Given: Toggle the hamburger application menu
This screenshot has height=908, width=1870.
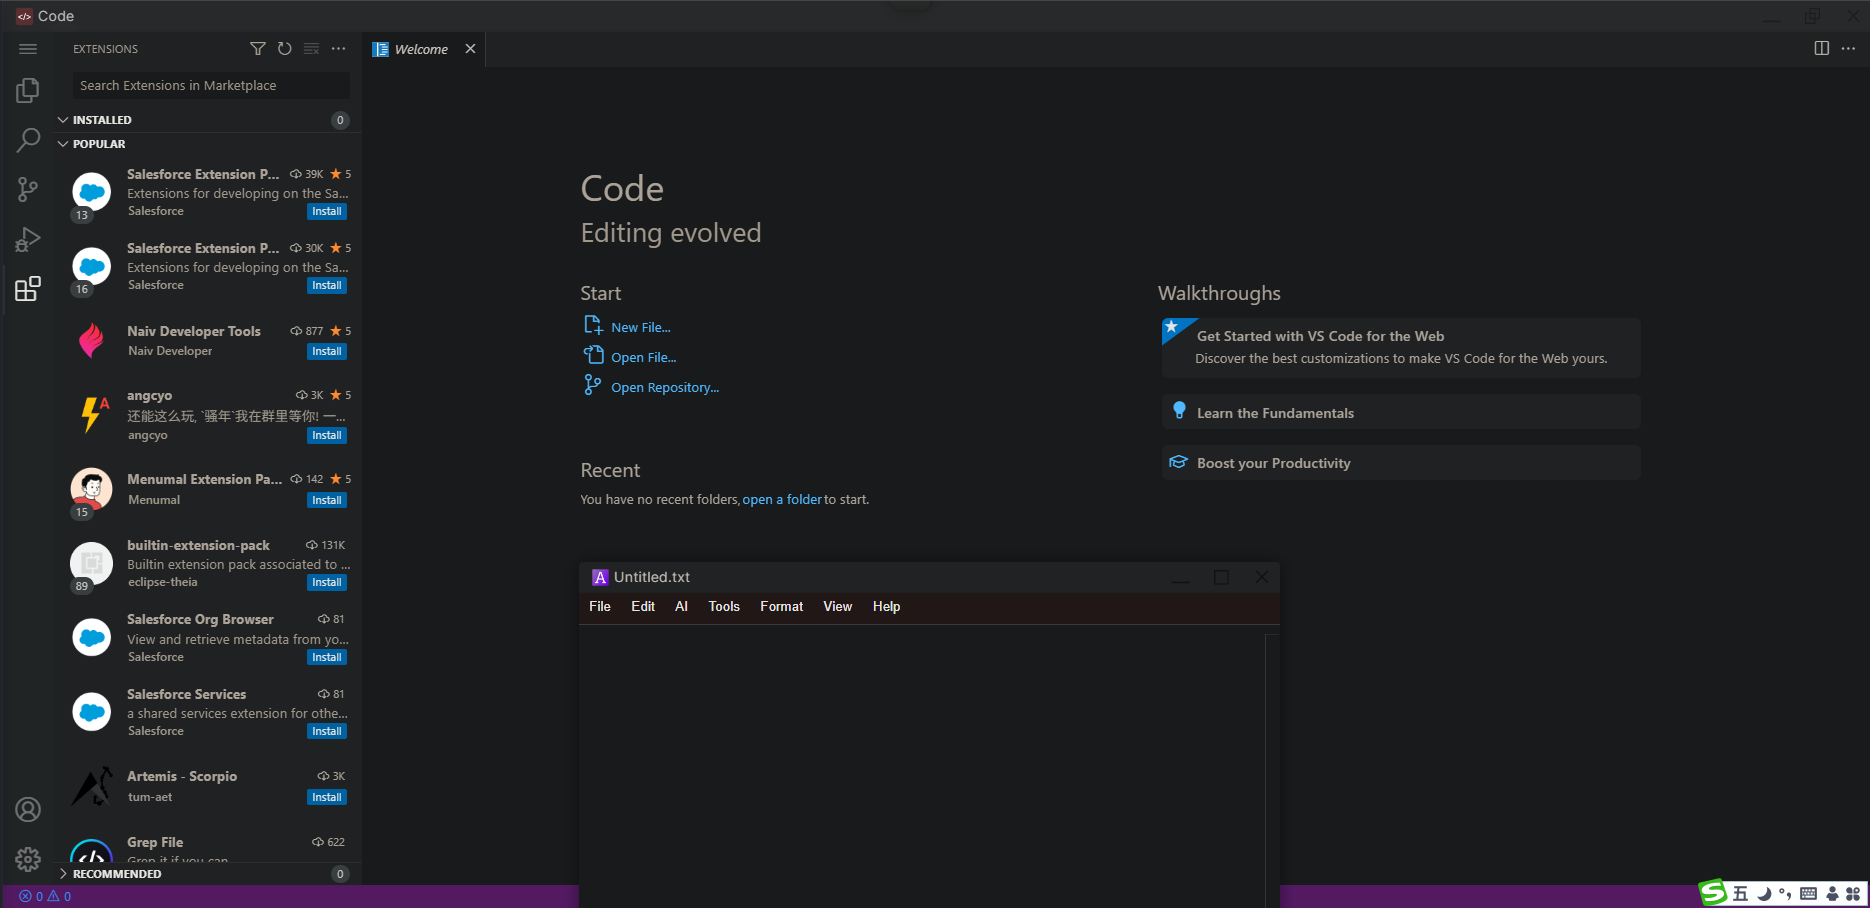Looking at the screenshot, I should pos(28,49).
